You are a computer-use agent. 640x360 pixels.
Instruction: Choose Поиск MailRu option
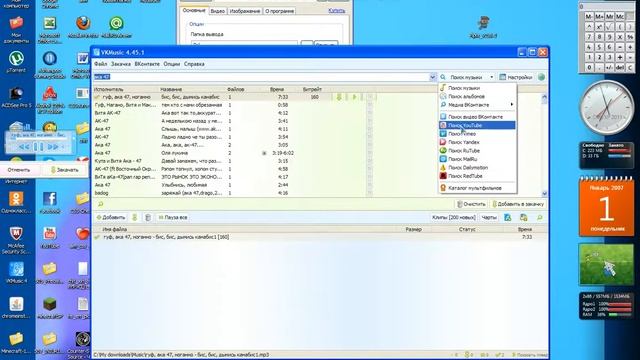[x=477, y=159]
